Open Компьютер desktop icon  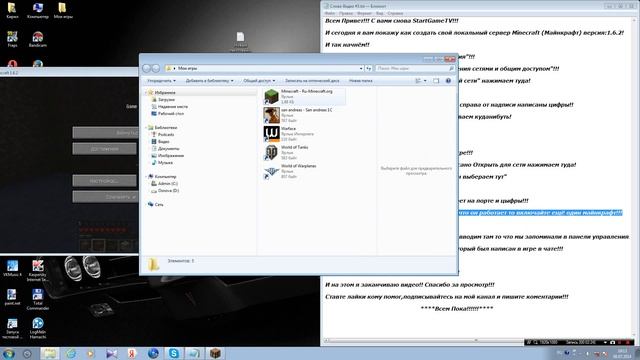pos(38,11)
